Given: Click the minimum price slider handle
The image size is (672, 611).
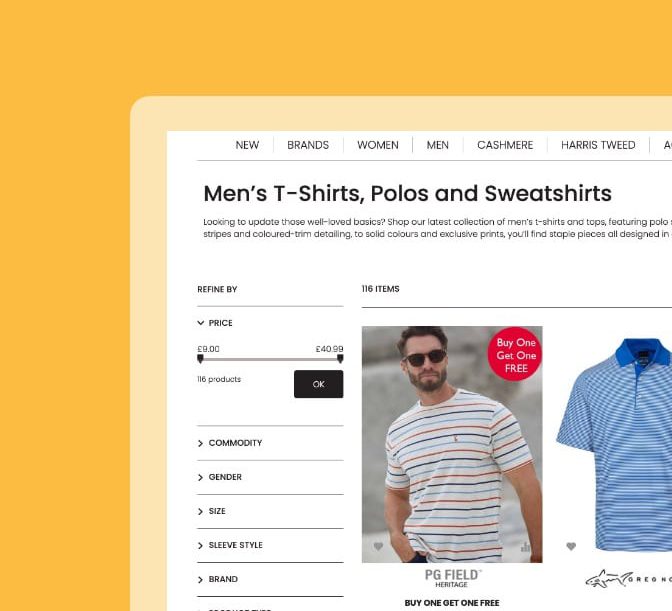Looking at the screenshot, I should (x=200, y=359).
